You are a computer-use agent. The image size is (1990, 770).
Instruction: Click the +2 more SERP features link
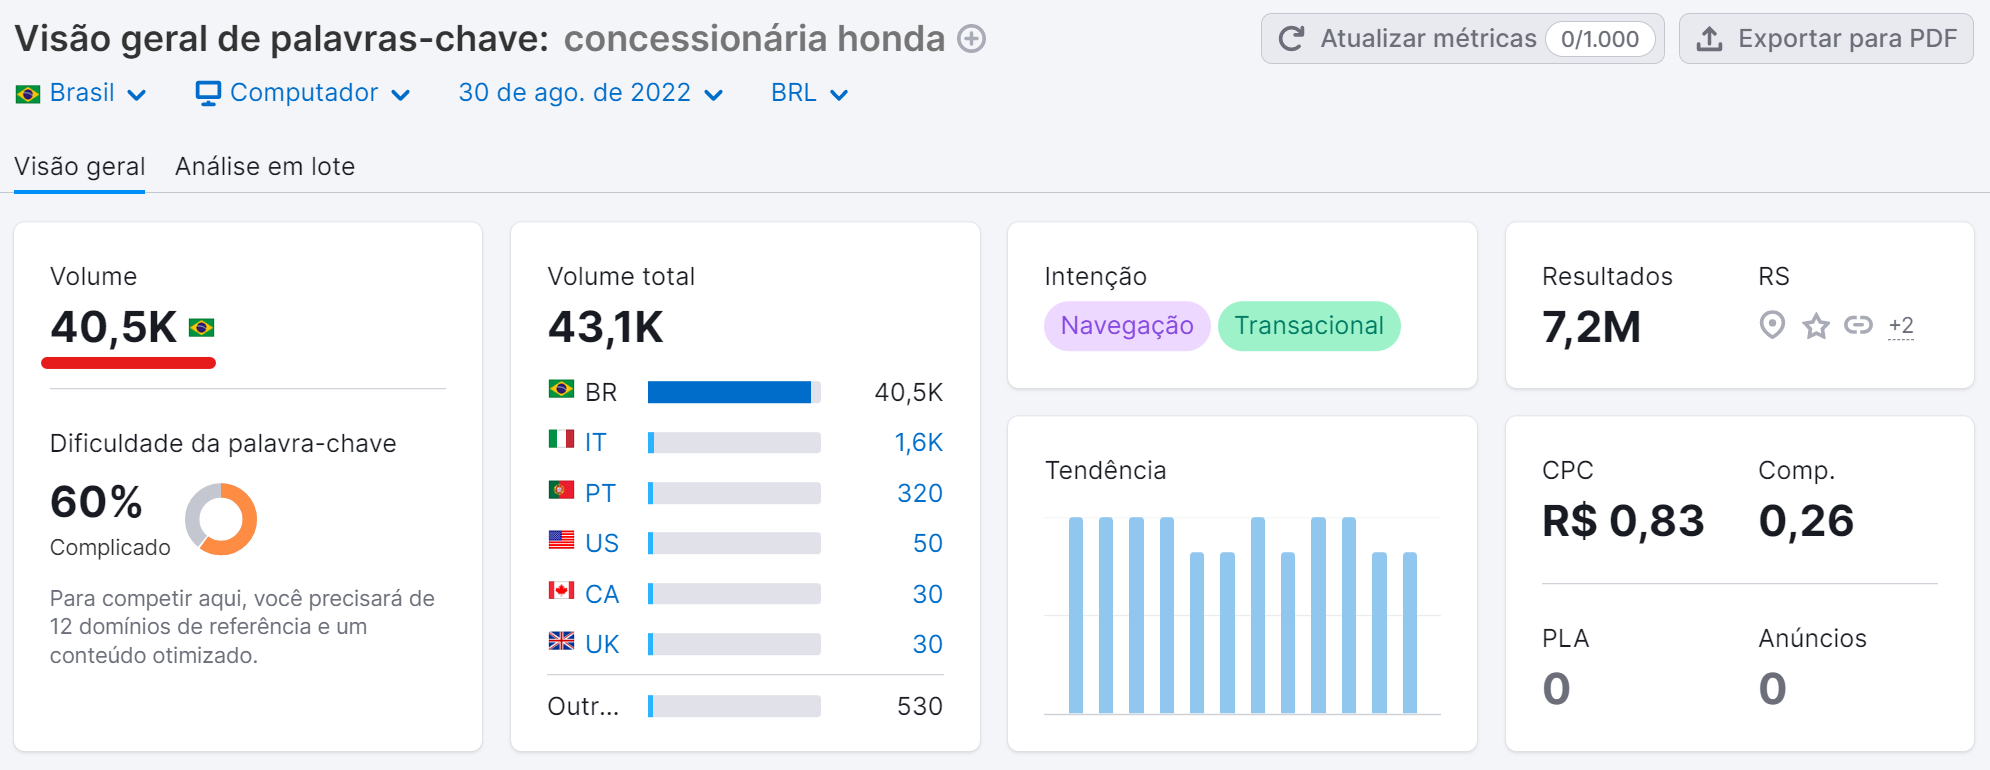pos(1901,325)
